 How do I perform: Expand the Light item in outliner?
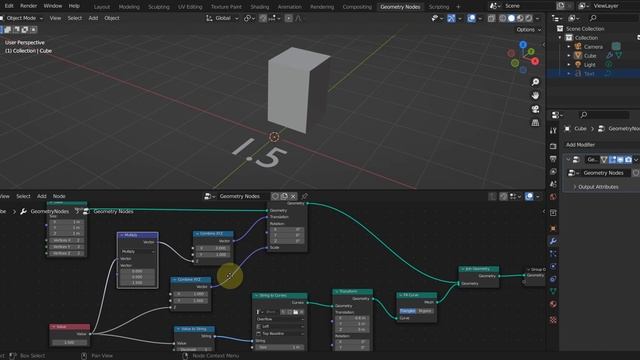[x=569, y=64]
